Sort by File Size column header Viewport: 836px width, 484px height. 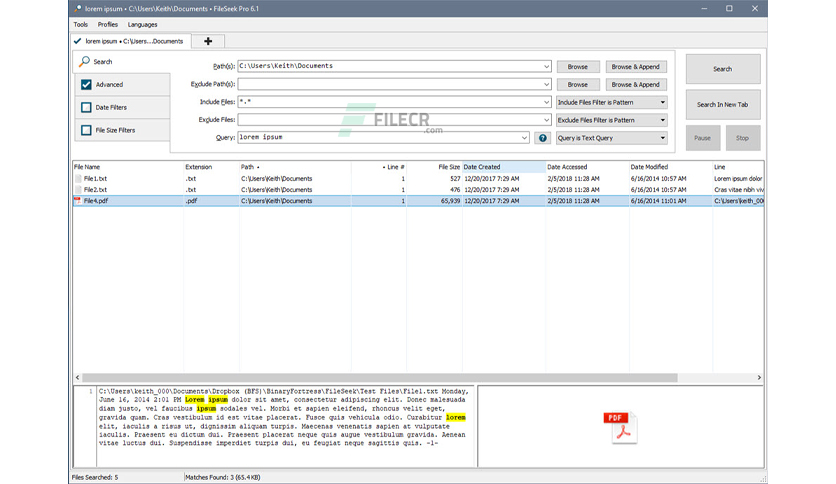point(434,167)
